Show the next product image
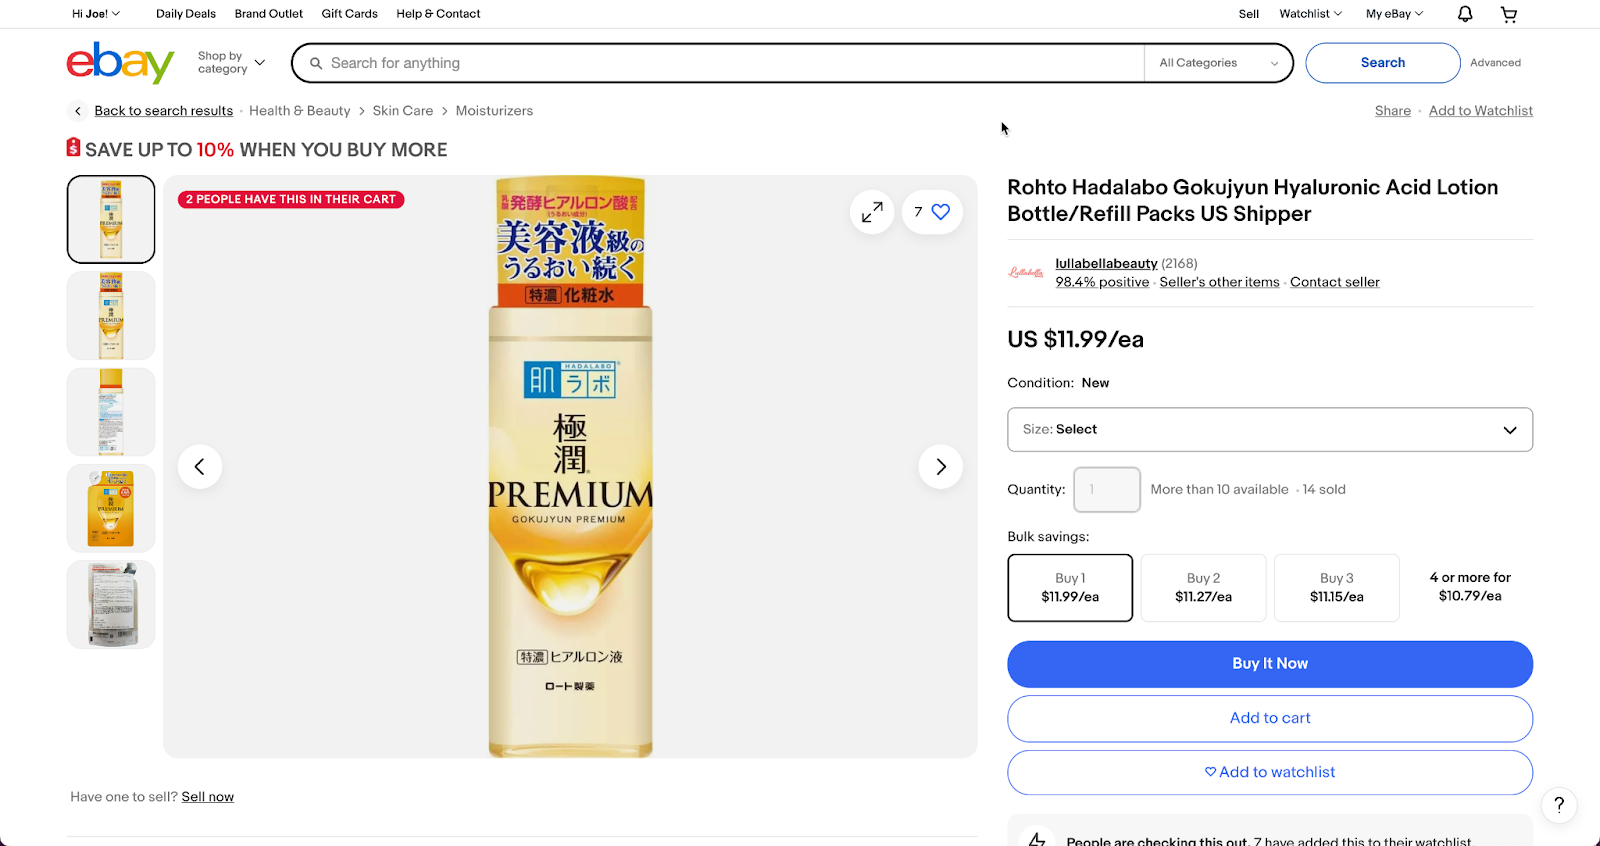This screenshot has height=846, width=1600. tap(940, 467)
